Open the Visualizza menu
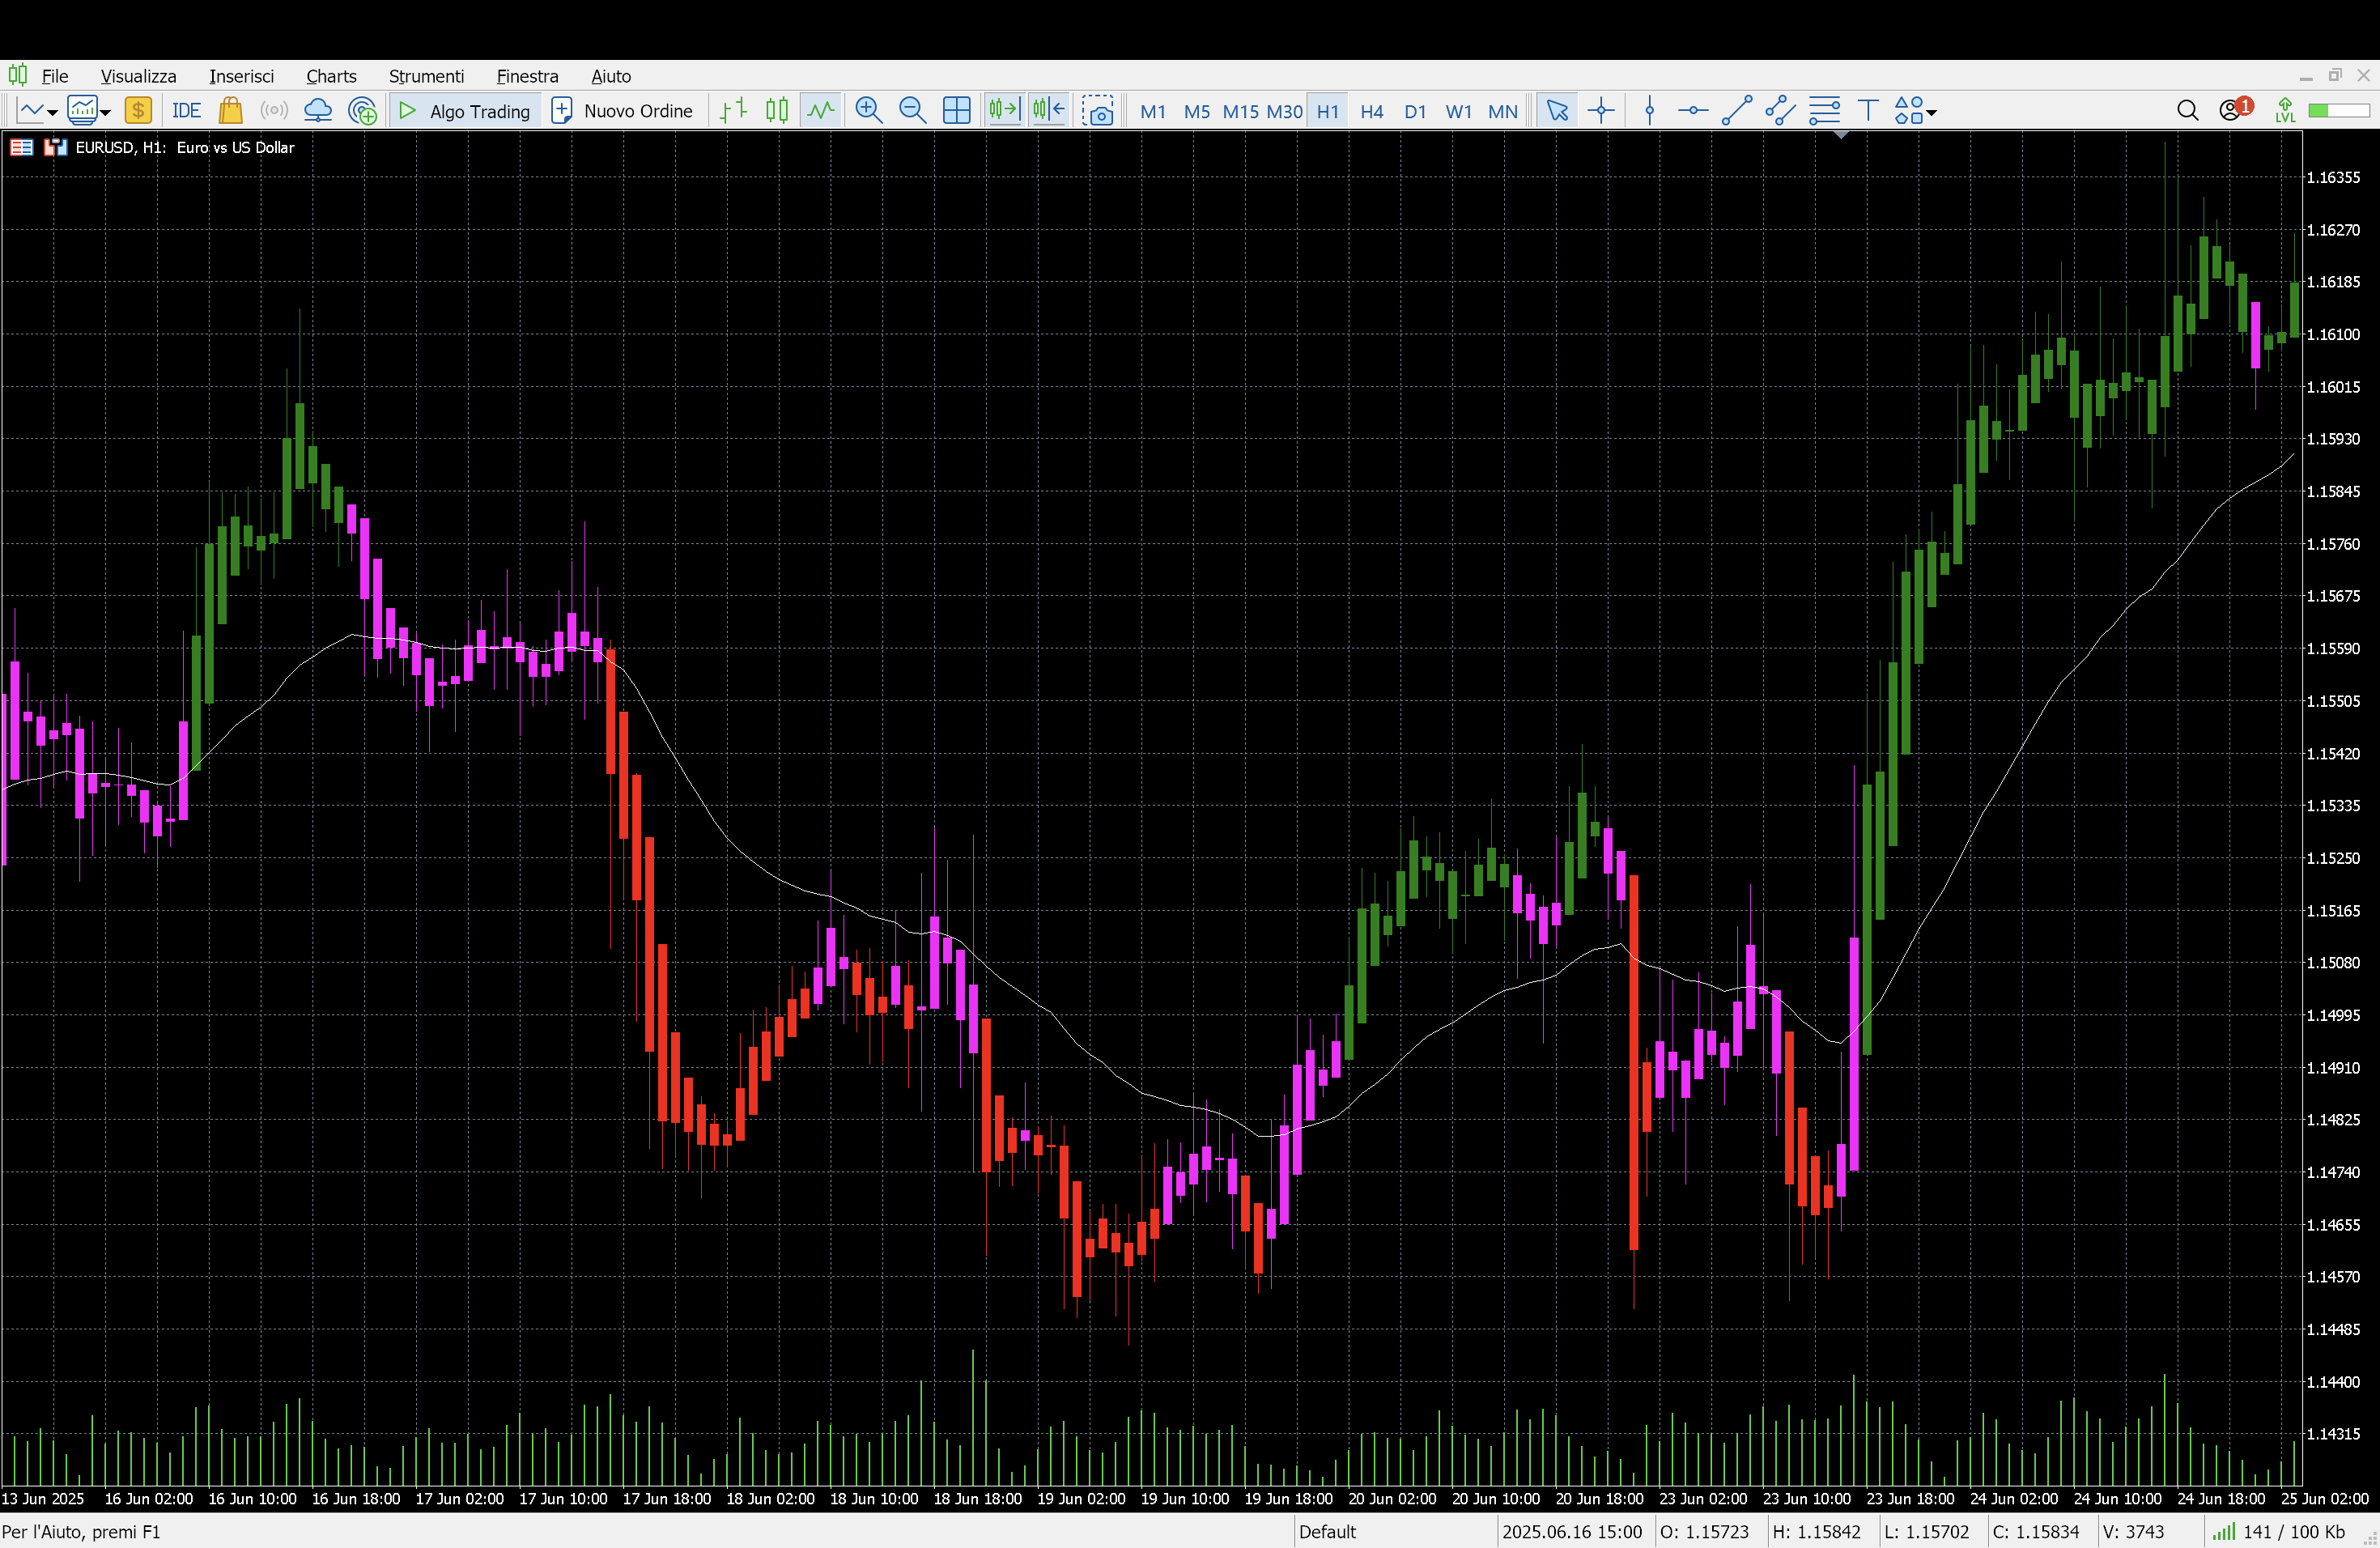Image resolution: width=2380 pixels, height=1548 pixels. click(138, 76)
